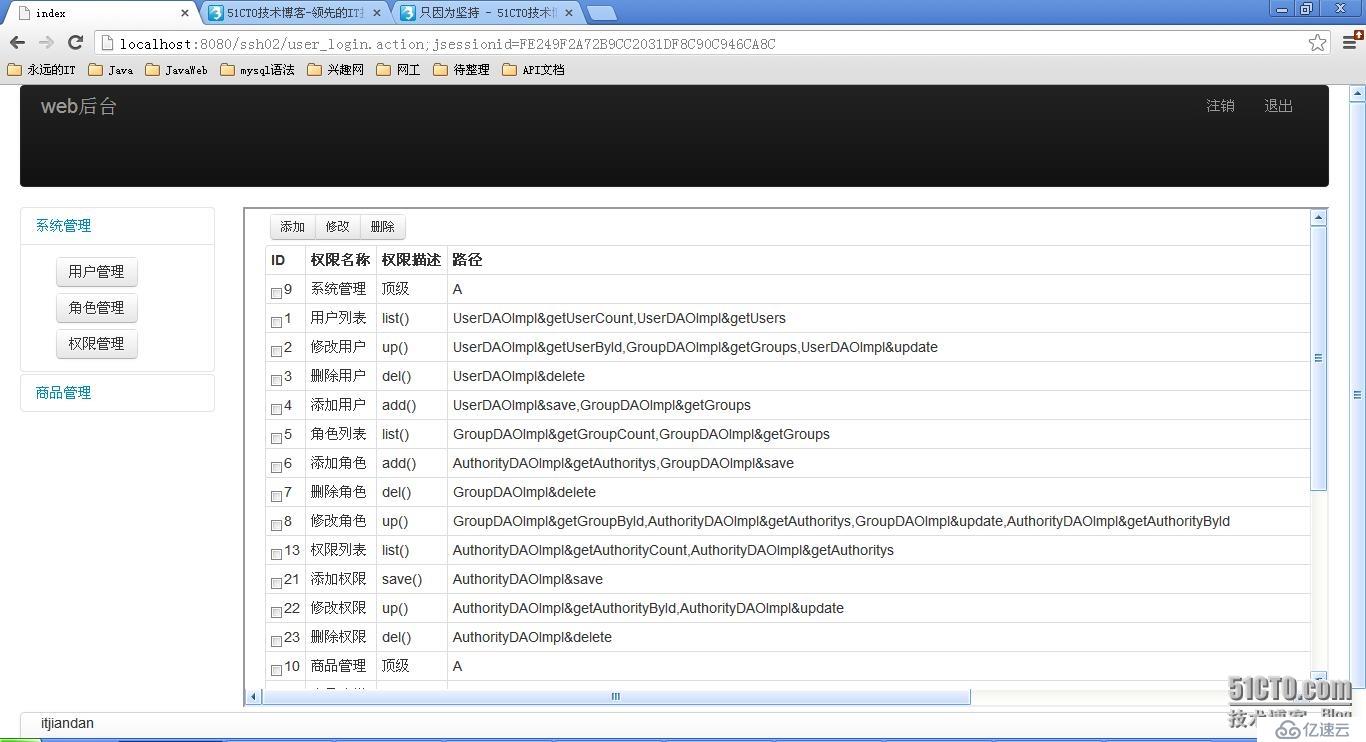Viewport: 1366px width, 742px height.
Task: Check the box for ID 10 商品管理
Action: click(x=276, y=670)
